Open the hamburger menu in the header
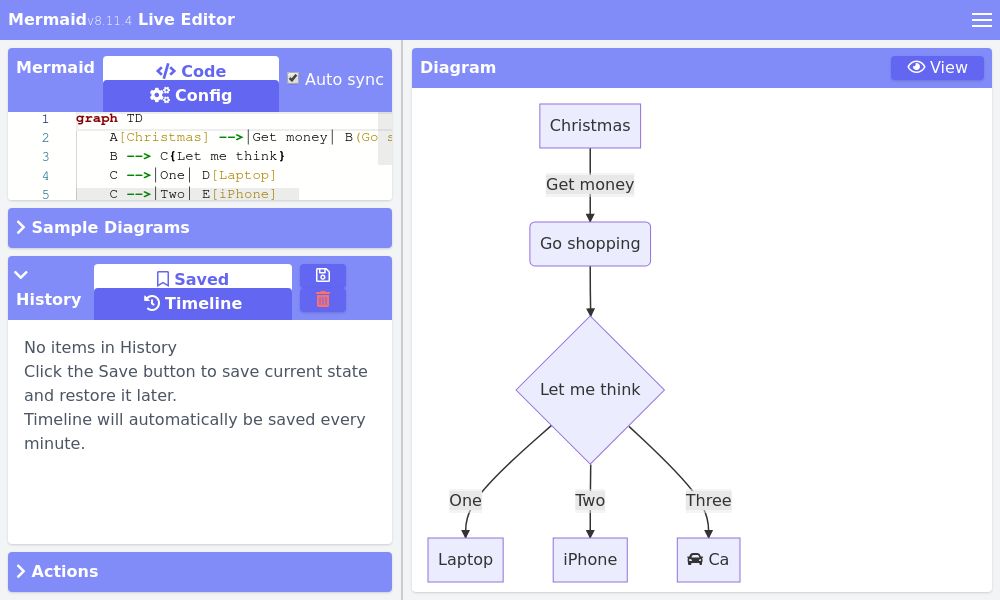The width and height of the screenshot is (1000, 600). [x=982, y=20]
